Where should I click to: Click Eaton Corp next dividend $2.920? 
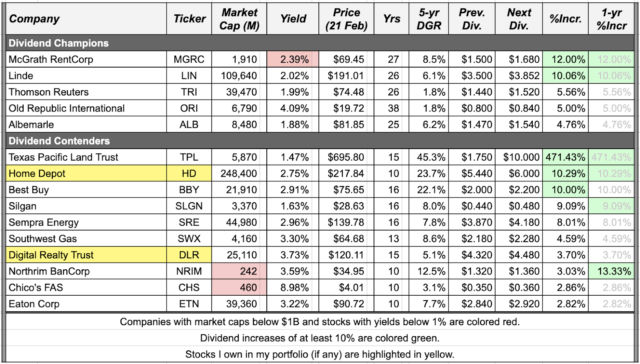point(519,304)
